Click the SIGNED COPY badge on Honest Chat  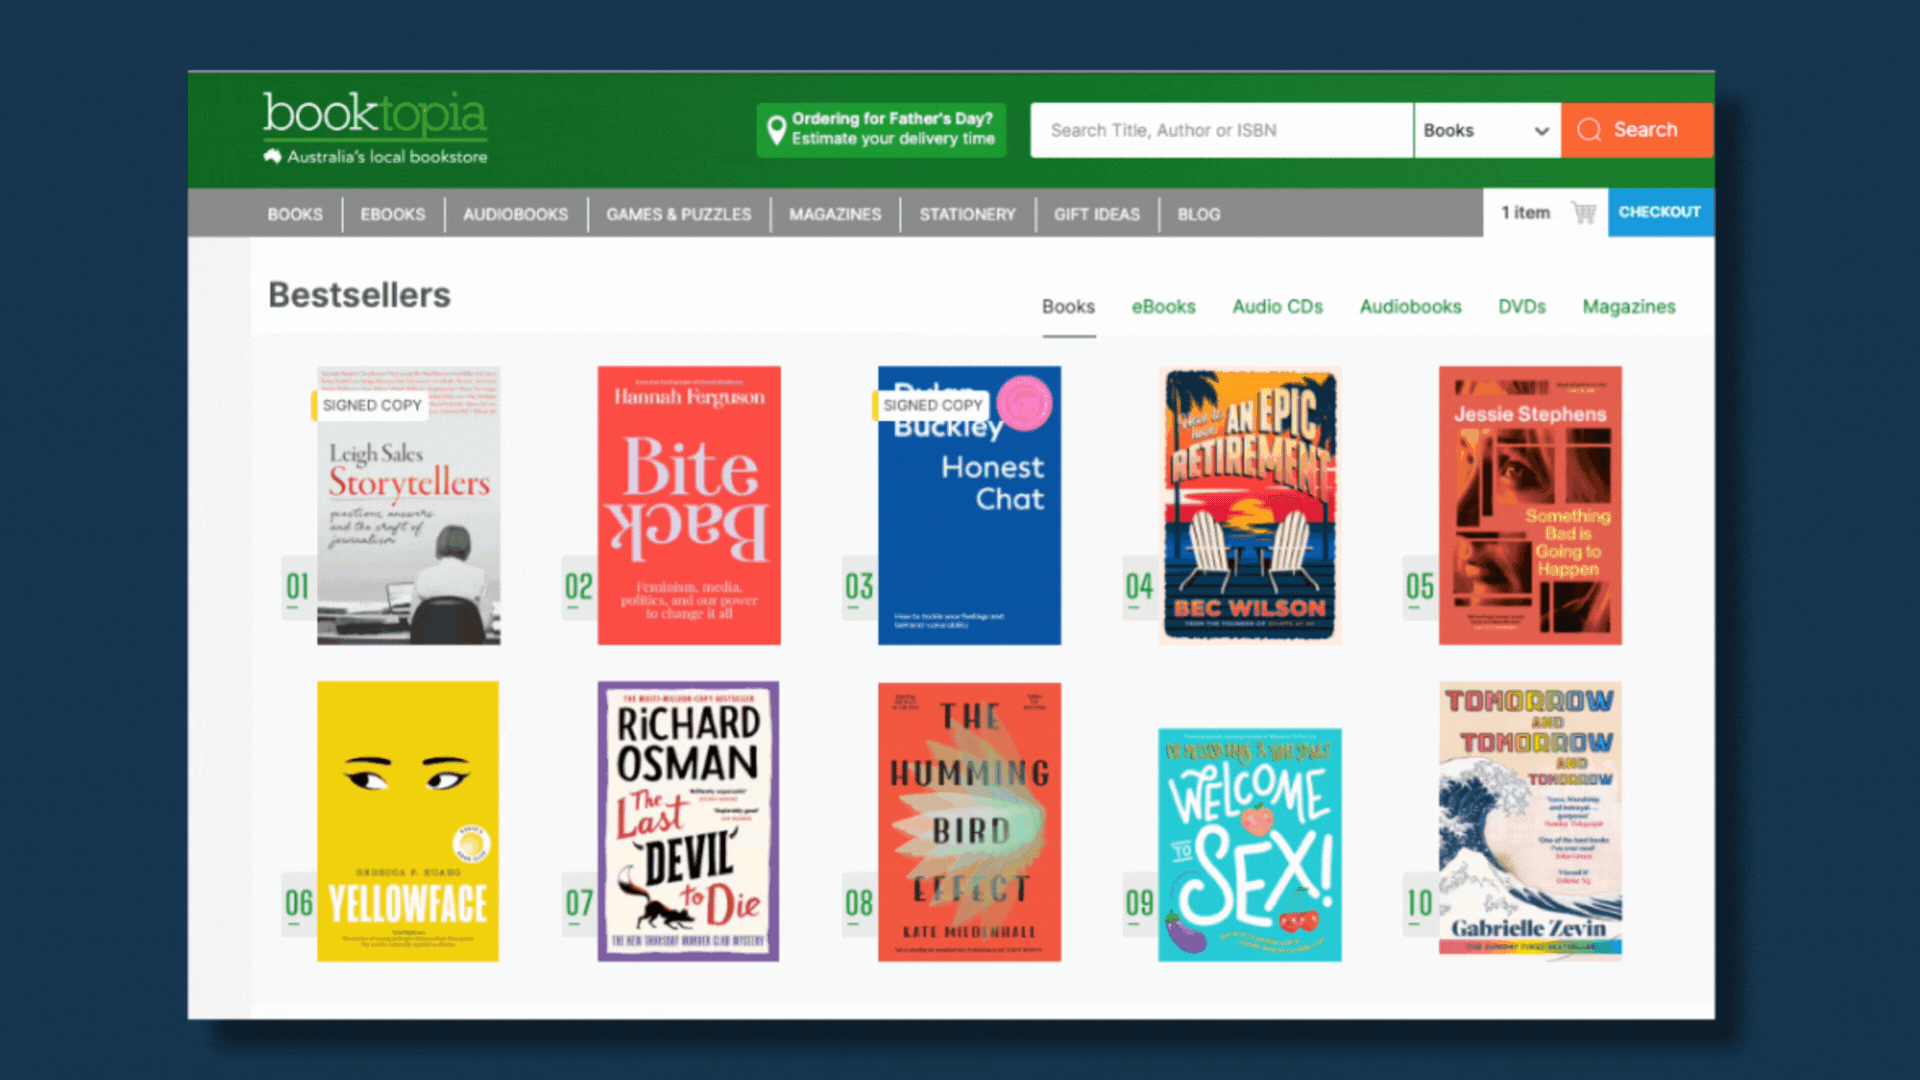click(932, 405)
